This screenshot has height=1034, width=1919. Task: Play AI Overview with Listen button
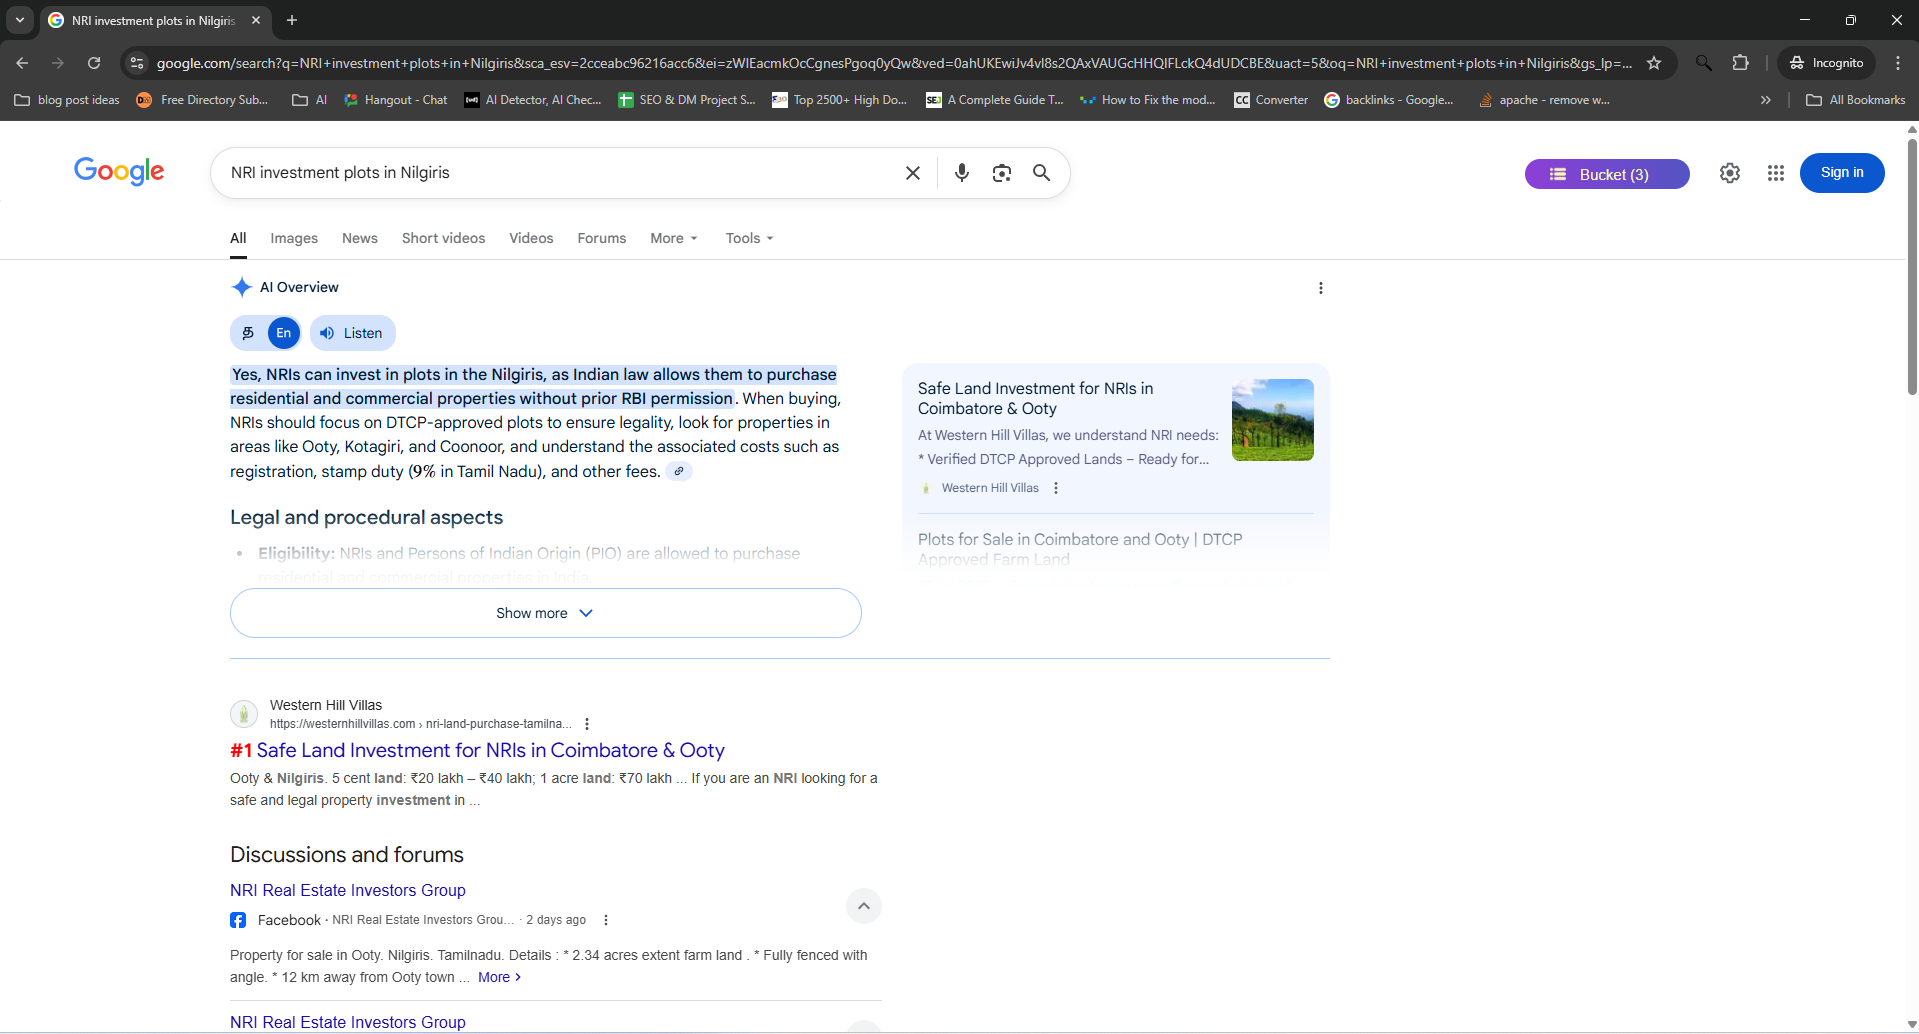(x=353, y=333)
